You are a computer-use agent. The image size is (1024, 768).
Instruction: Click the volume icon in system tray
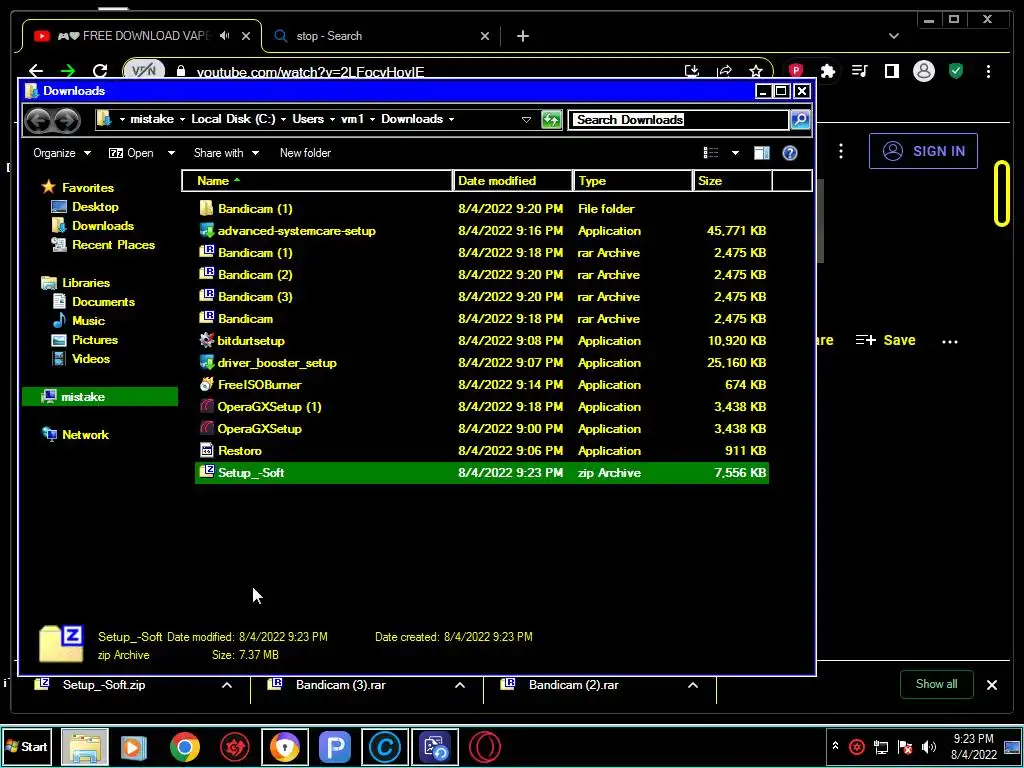[x=929, y=747]
